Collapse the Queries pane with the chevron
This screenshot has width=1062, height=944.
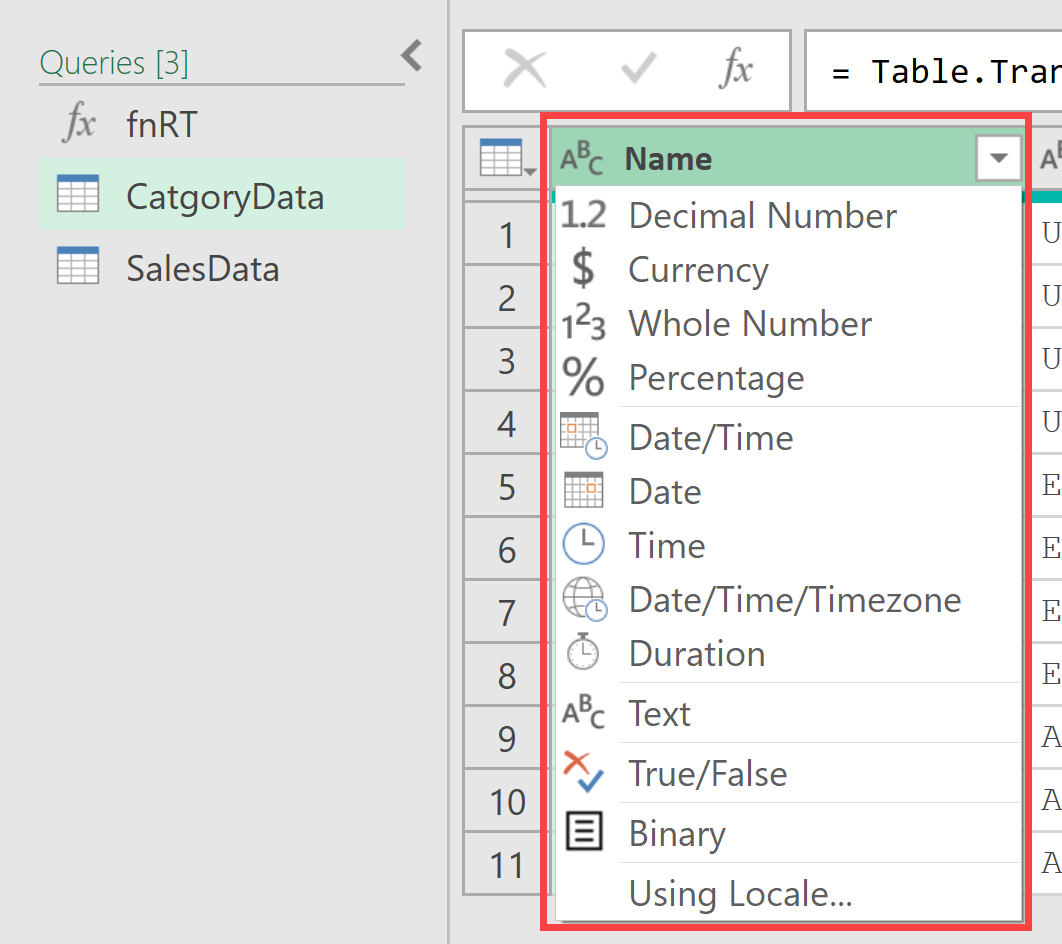click(x=412, y=56)
